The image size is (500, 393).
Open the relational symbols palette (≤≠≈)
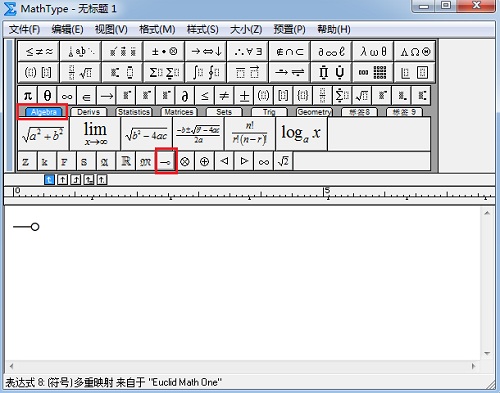pyautogui.click(x=39, y=51)
